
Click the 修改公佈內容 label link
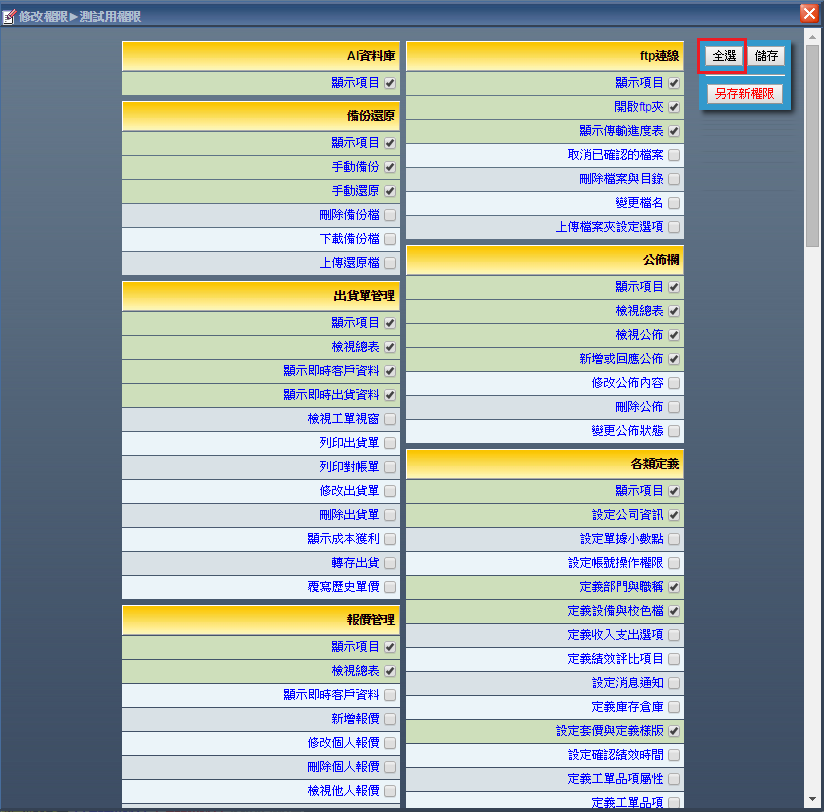[627, 383]
